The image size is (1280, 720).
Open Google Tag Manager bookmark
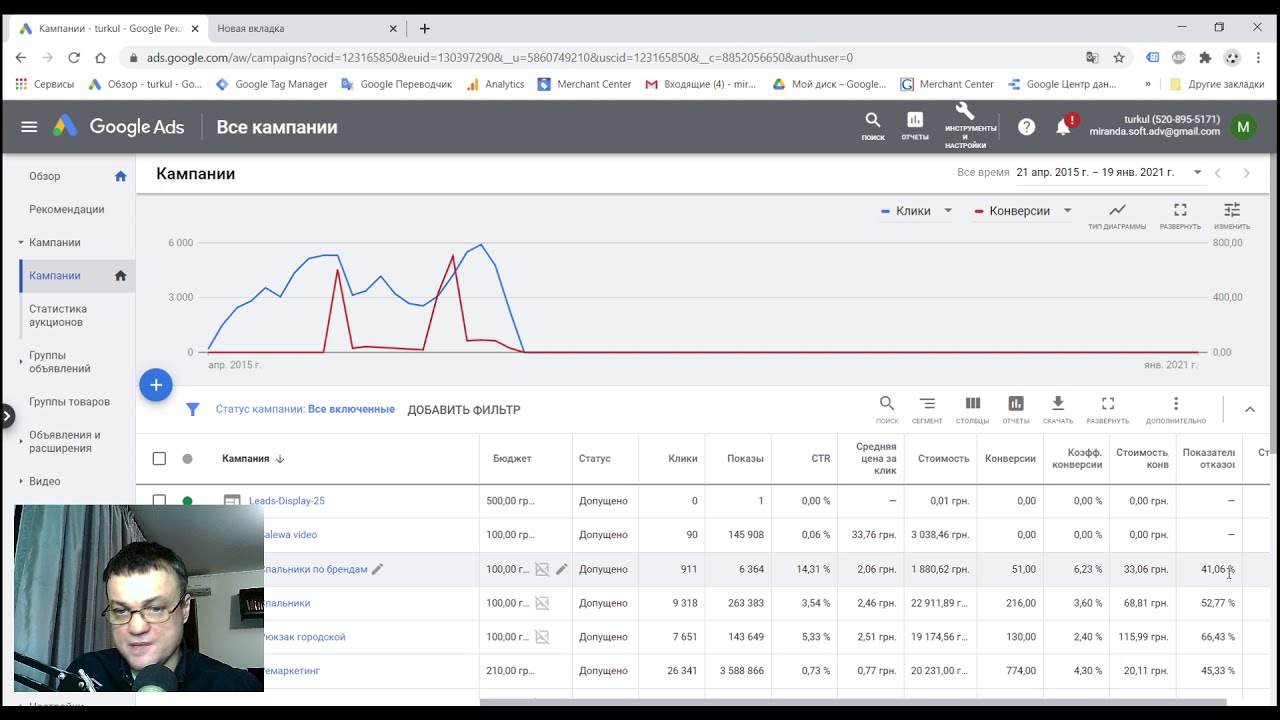(x=273, y=84)
